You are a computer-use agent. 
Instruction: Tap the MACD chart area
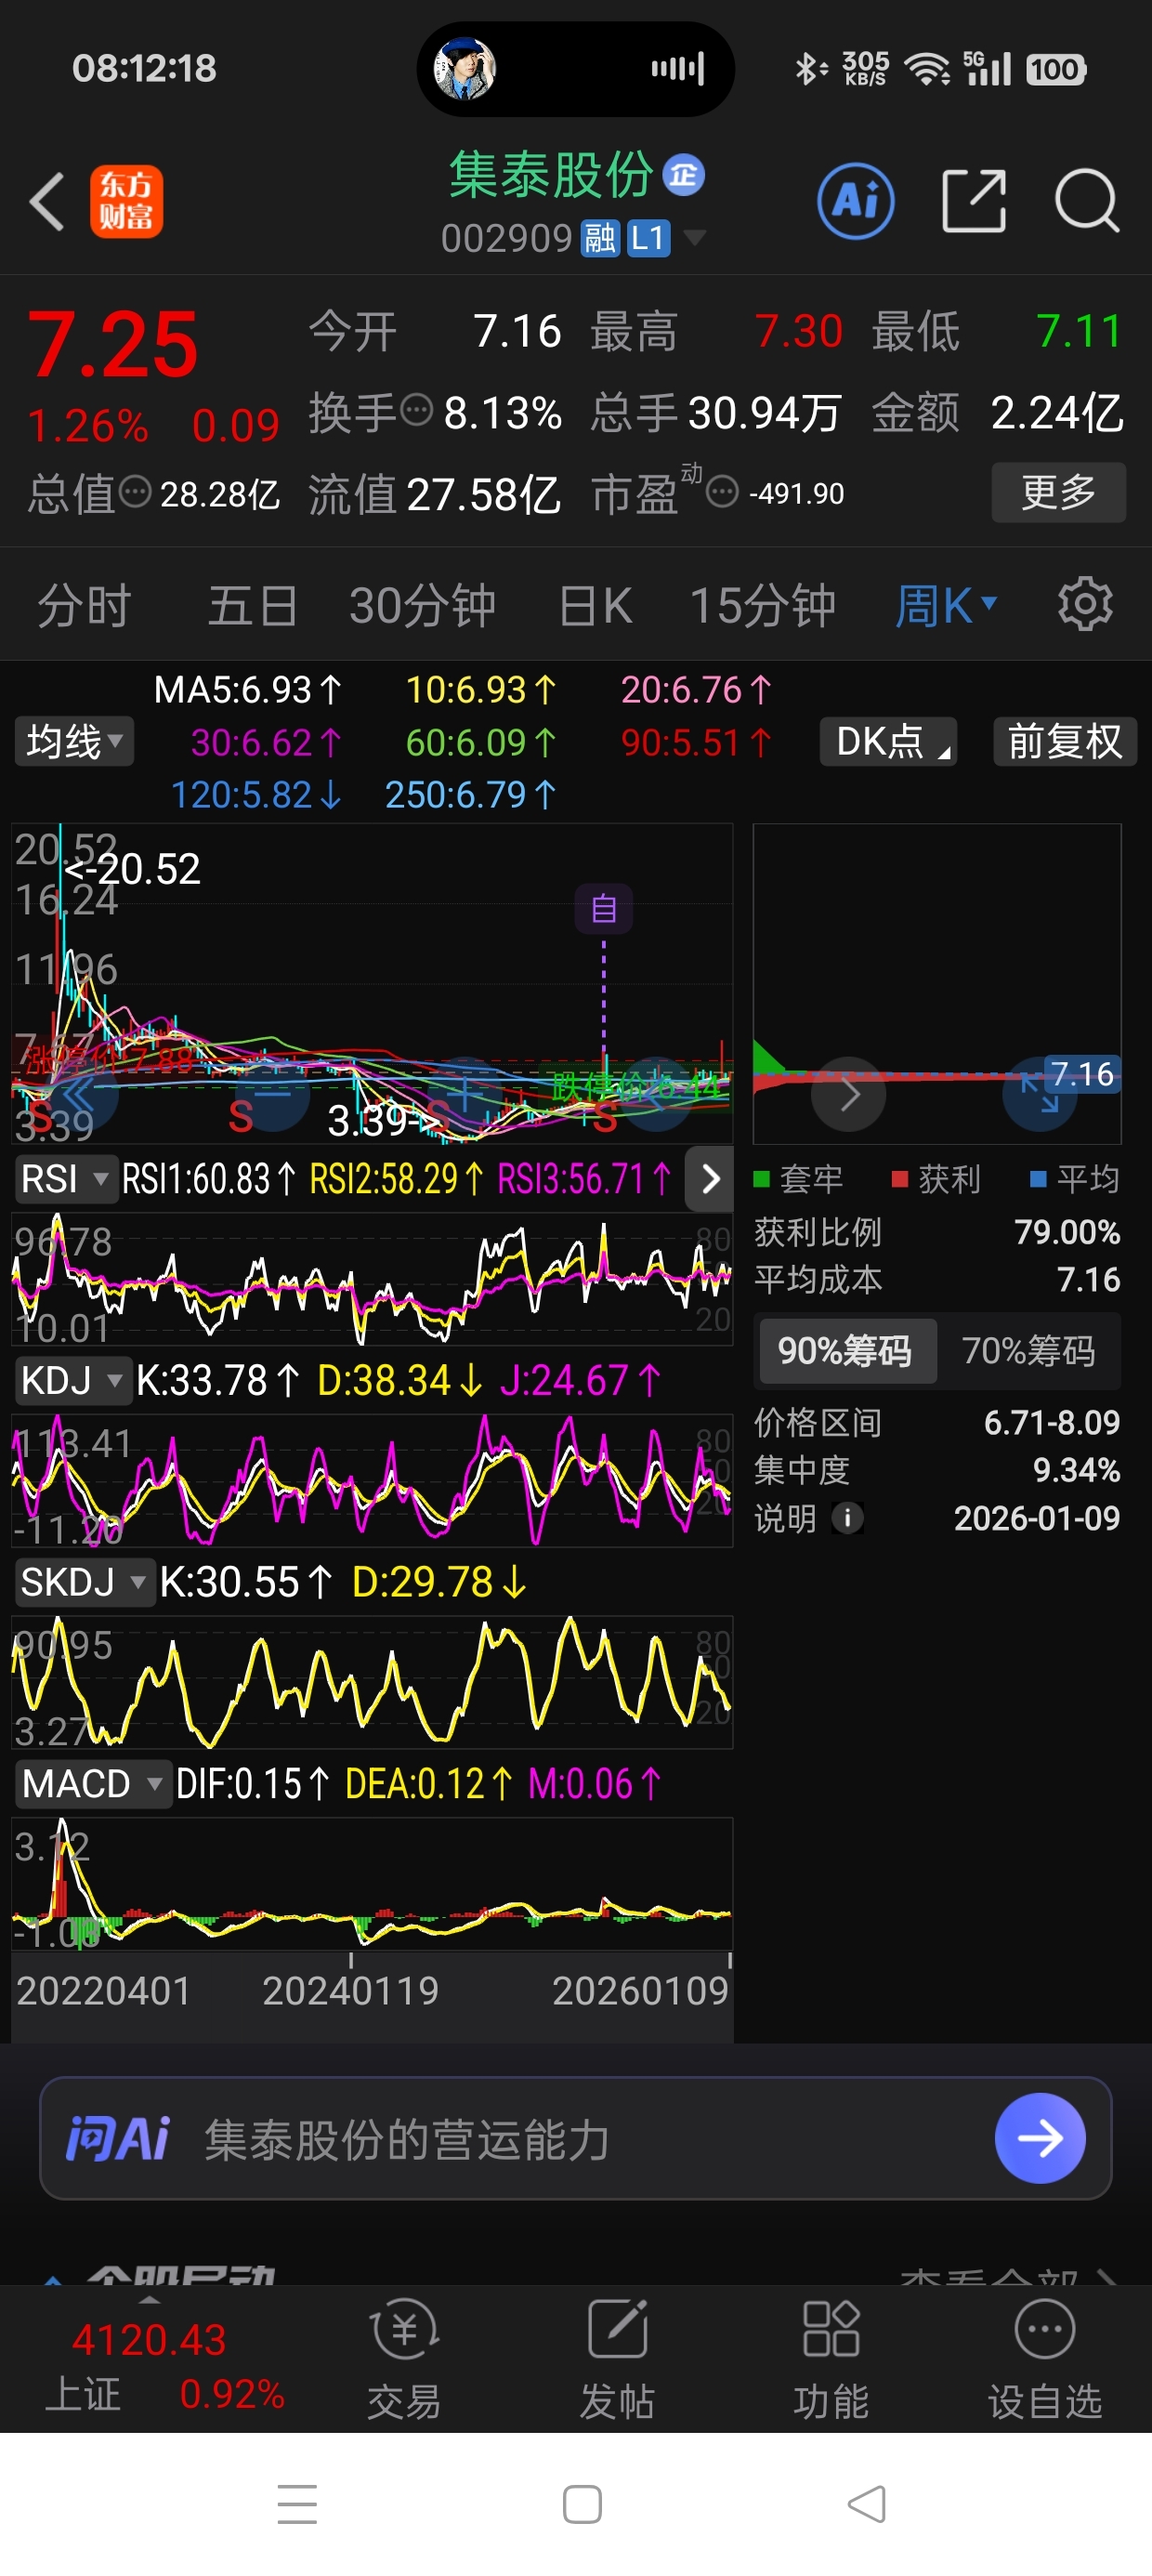[x=372, y=1882]
